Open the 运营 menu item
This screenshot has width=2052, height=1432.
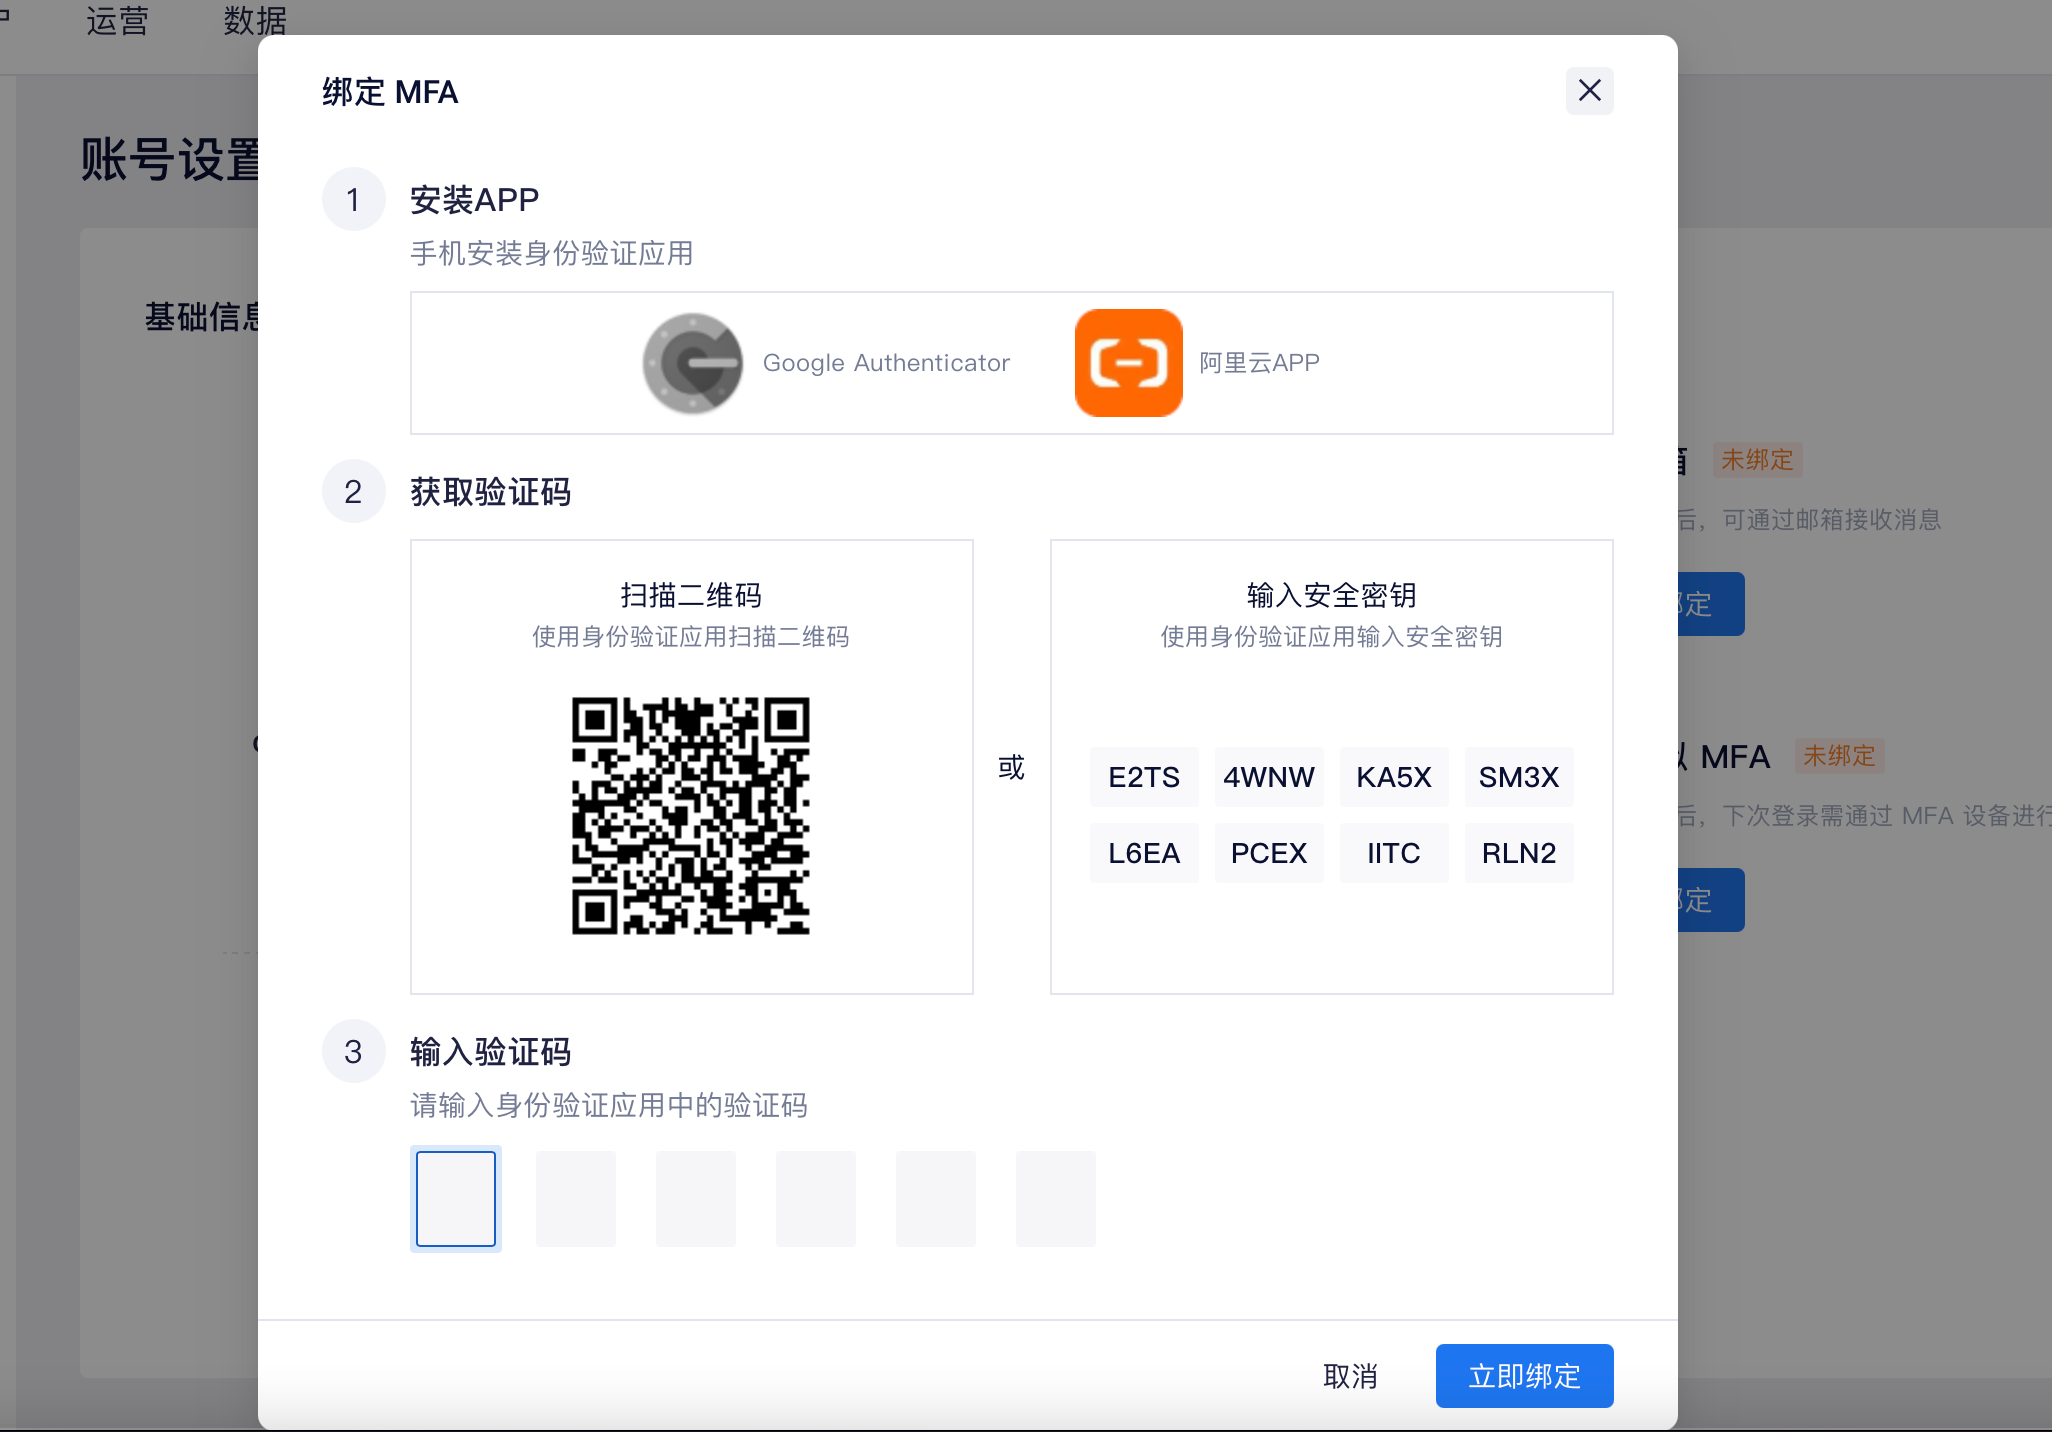(117, 20)
